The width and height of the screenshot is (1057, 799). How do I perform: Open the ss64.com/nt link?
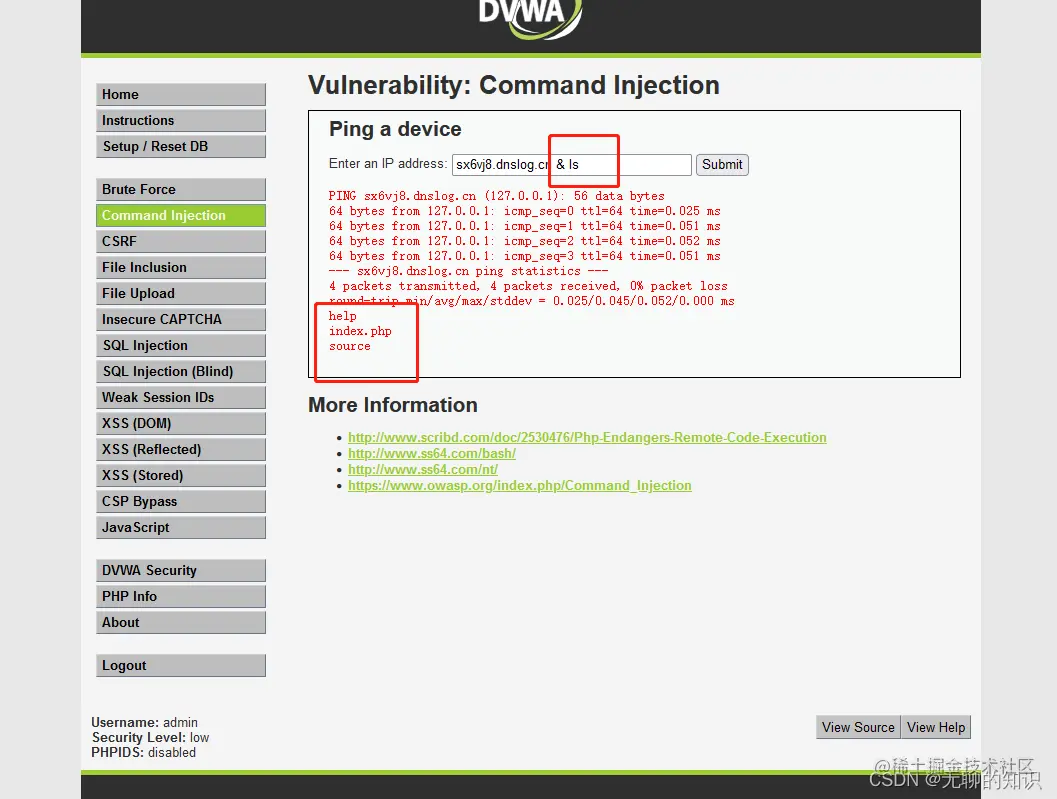(423, 469)
